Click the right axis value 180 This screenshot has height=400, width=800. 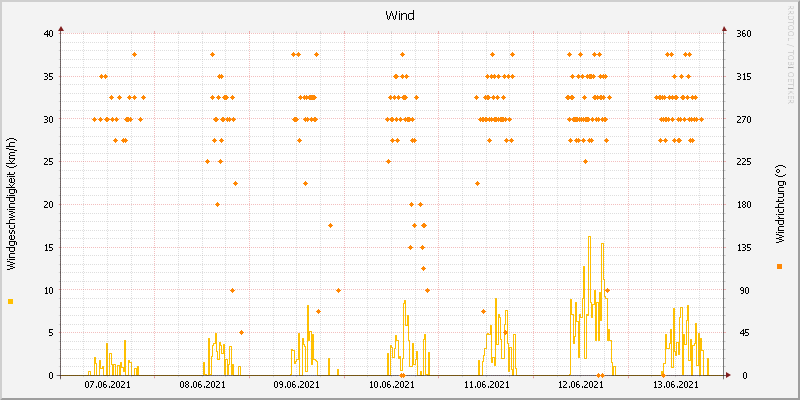coord(744,205)
